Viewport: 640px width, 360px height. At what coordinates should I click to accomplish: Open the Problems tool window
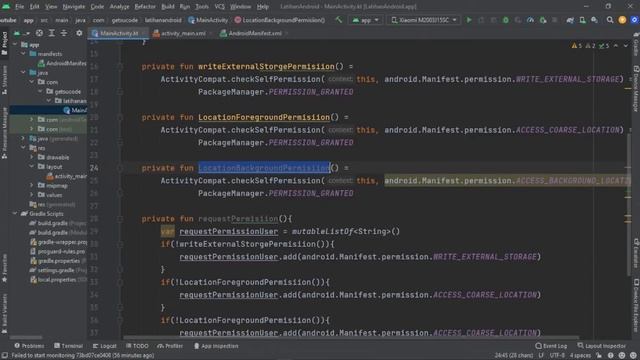[x=29, y=346]
